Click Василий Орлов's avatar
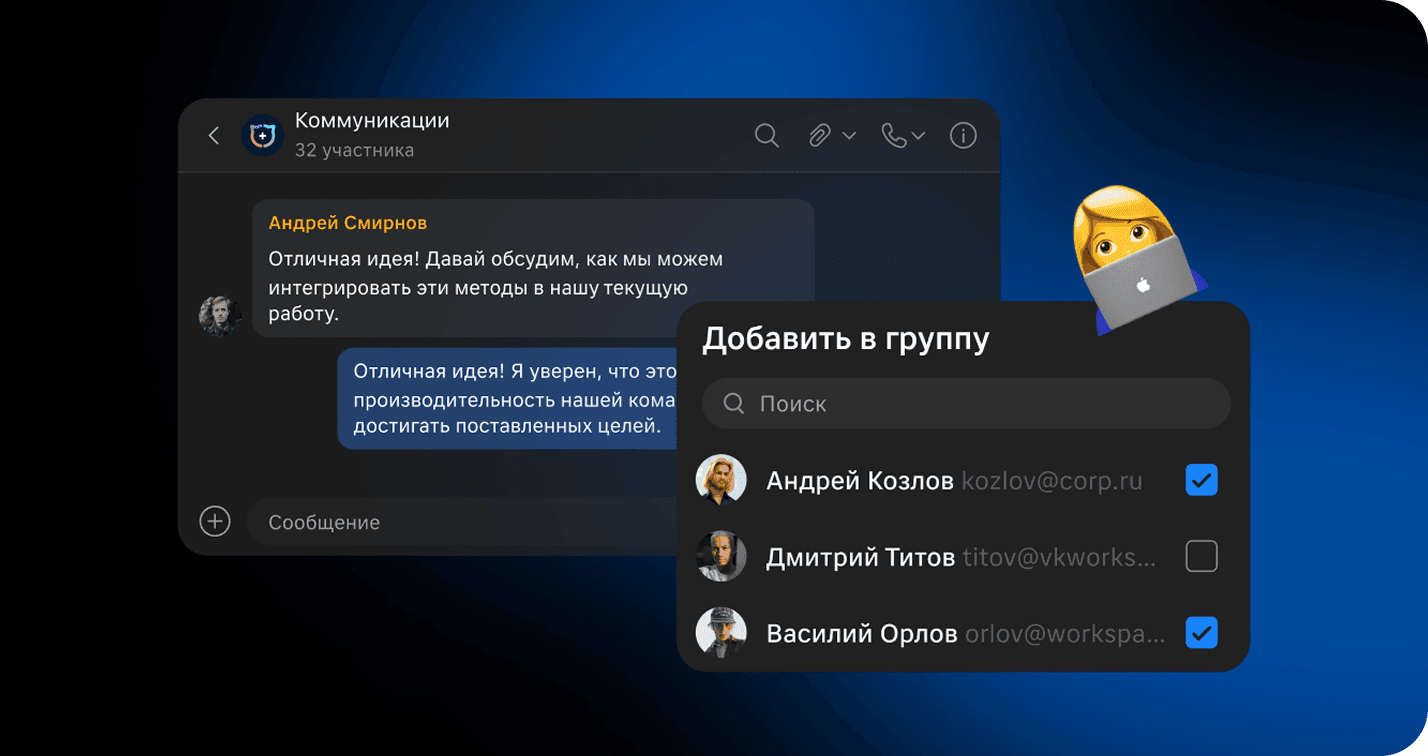Screen dimensions: 1428x756 [x=721, y=633]
